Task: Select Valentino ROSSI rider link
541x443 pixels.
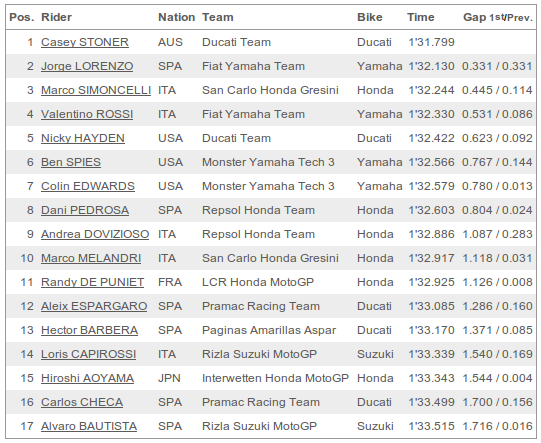Action: tap(87, 114)
